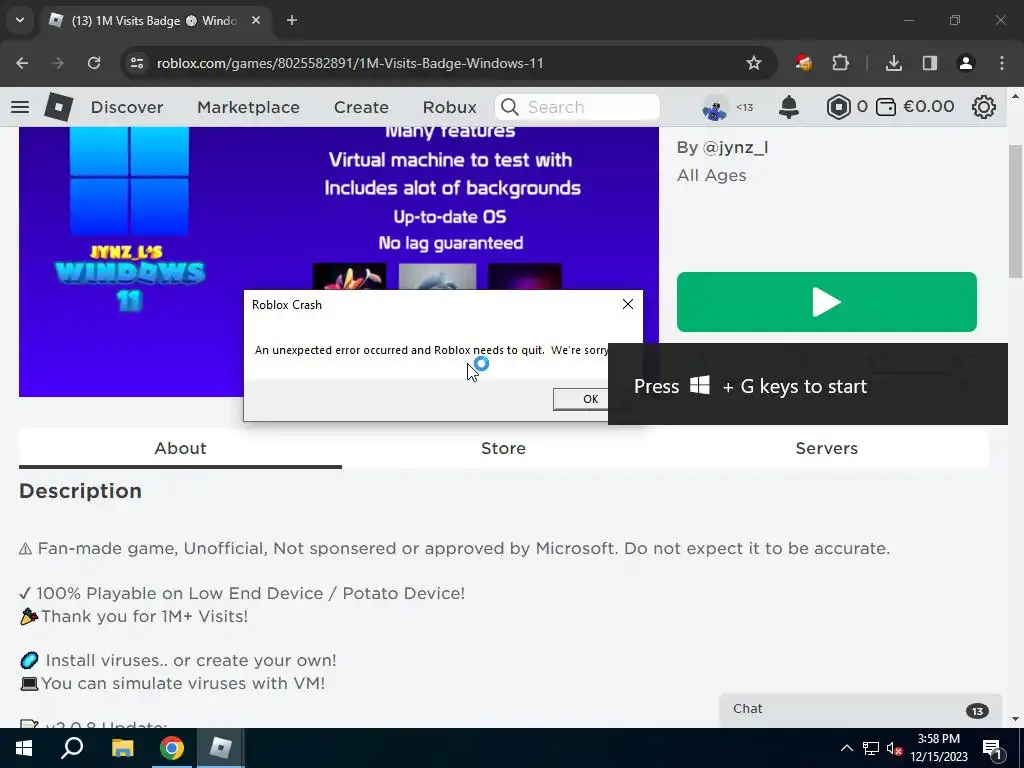Close the Roblox Crash dialog with X
The width and height of the screenshot is (1024, 768).
coord(628,304)
